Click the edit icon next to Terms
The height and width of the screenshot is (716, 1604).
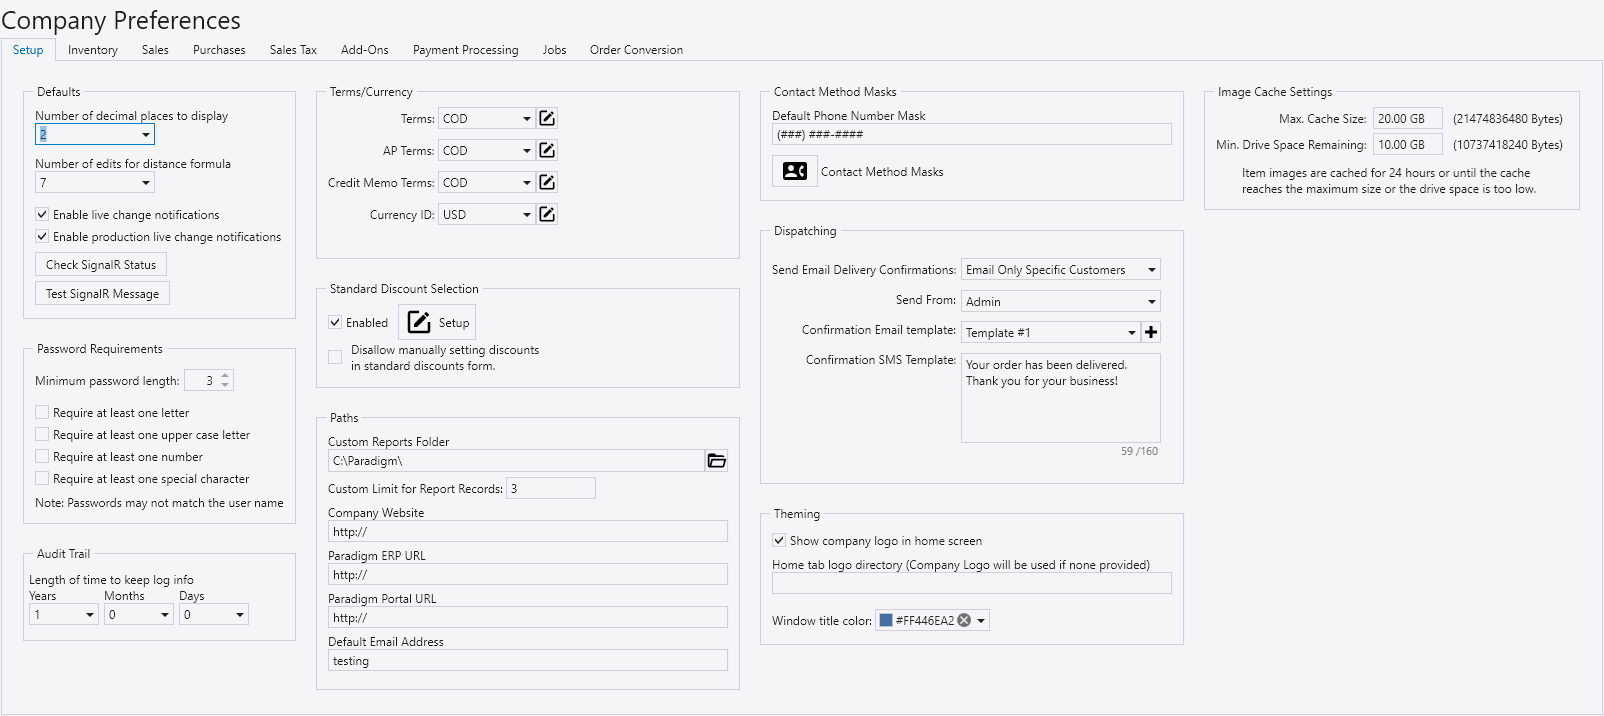point(547,119)
